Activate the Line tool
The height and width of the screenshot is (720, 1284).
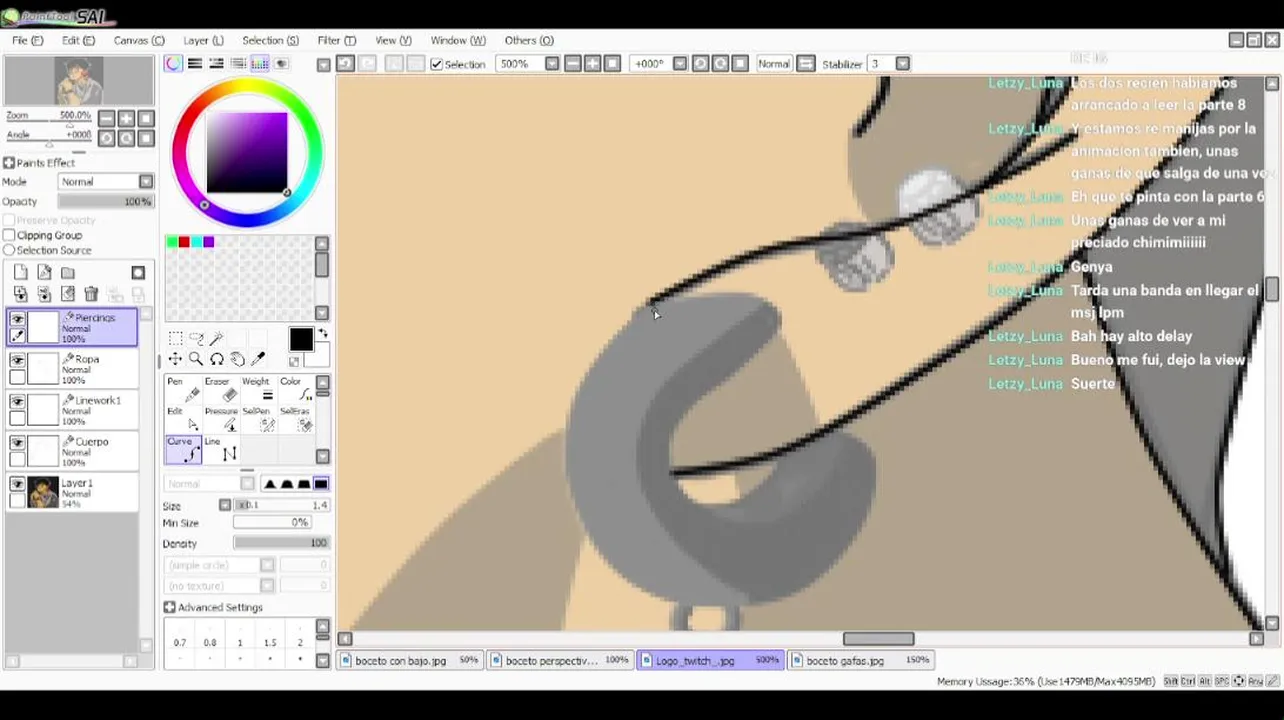(x=219, y=449)
